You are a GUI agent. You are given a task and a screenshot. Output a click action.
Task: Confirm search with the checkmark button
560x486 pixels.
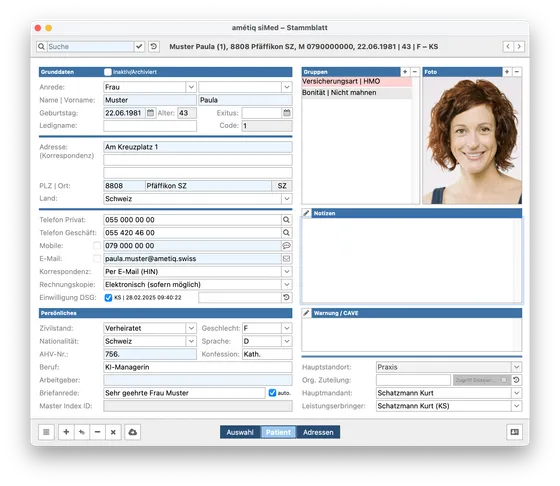pos(139,46)
